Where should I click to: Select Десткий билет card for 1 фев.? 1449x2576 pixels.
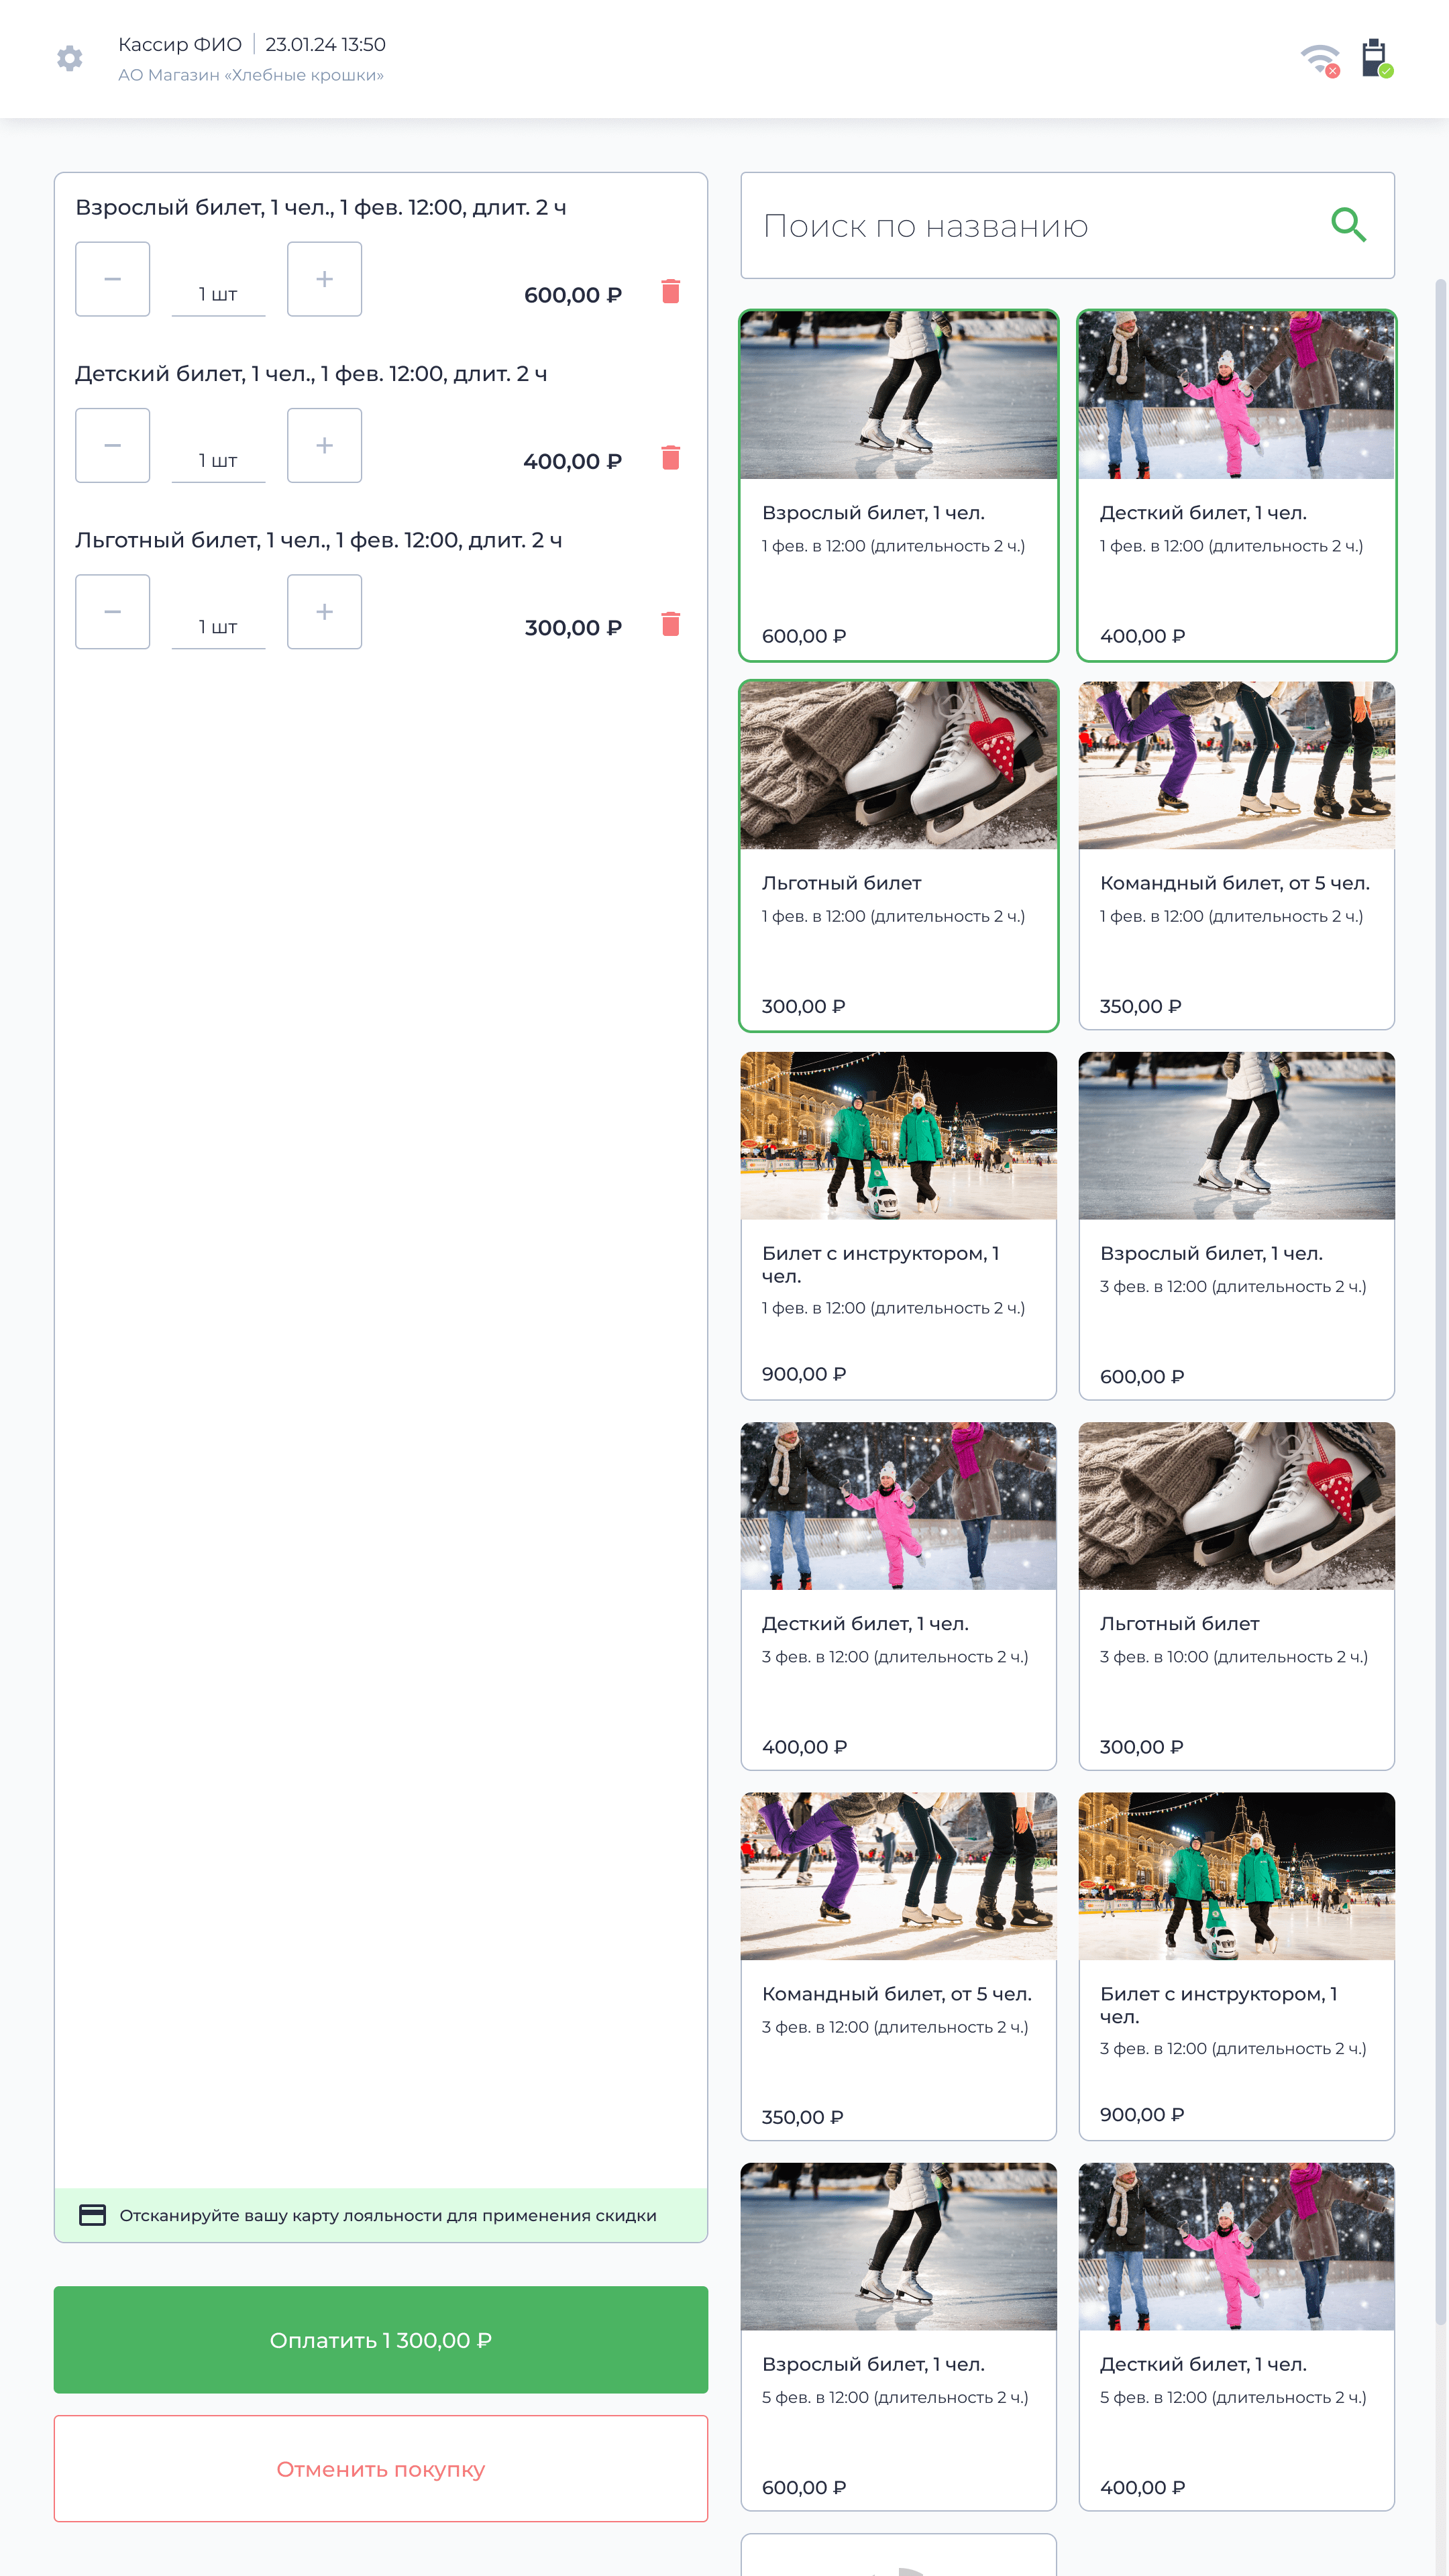pos(1236,486)
